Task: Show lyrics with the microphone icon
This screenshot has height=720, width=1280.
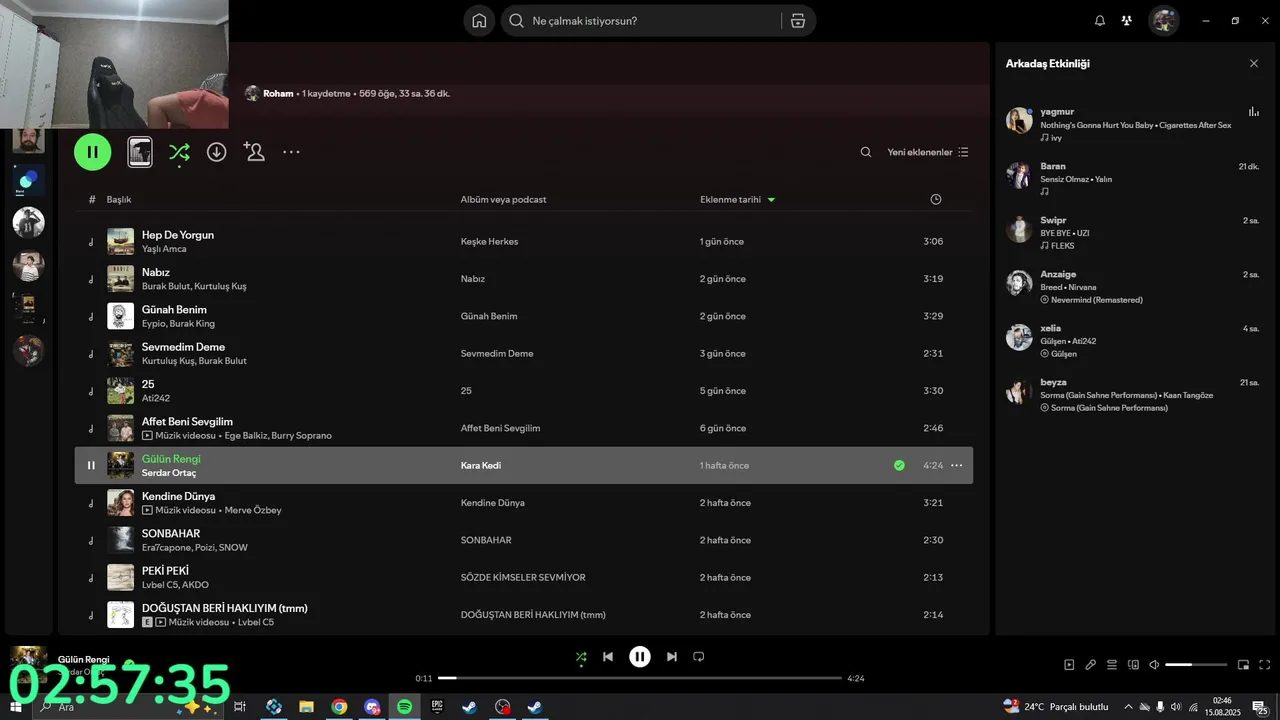Action: tap(1091, 664)
